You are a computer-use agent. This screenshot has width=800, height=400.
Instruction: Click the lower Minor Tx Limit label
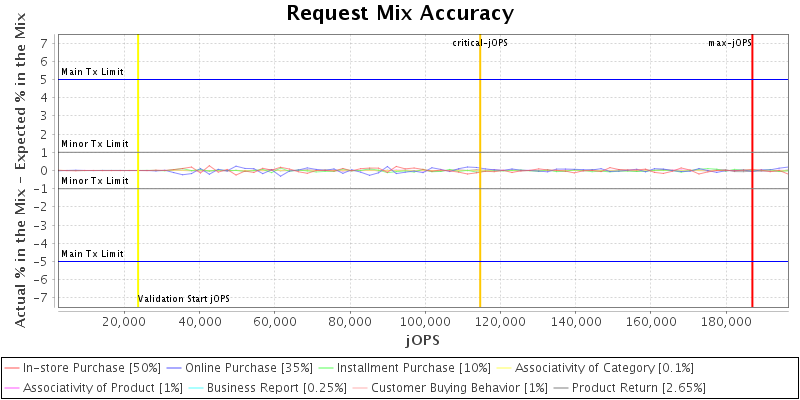click(x=94, y=181)
